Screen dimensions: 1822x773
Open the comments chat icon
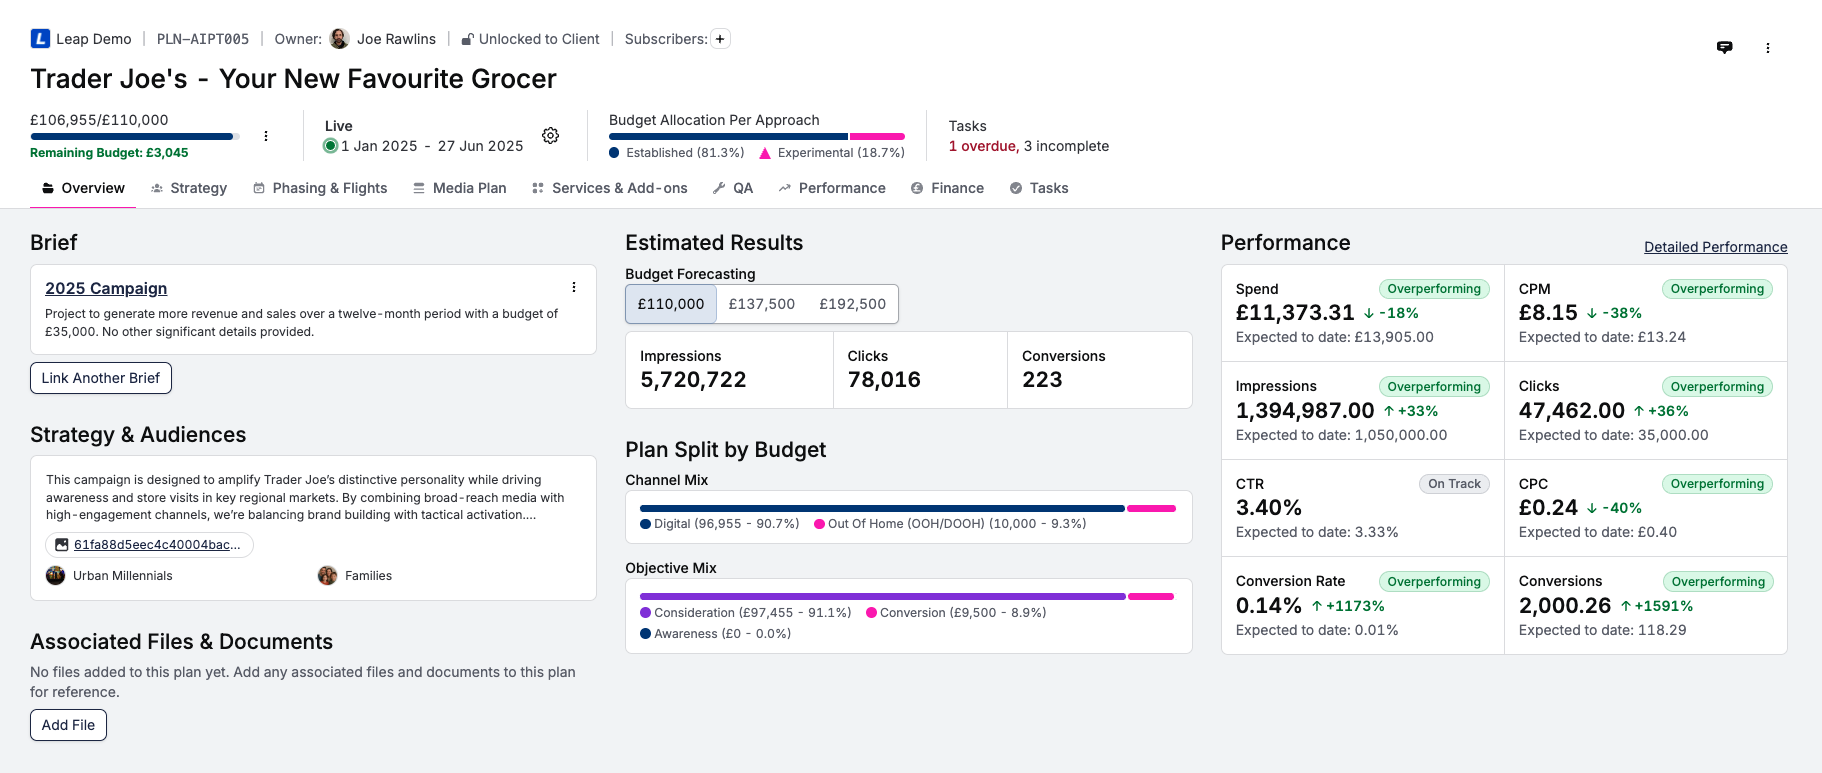pos(1724,47)
